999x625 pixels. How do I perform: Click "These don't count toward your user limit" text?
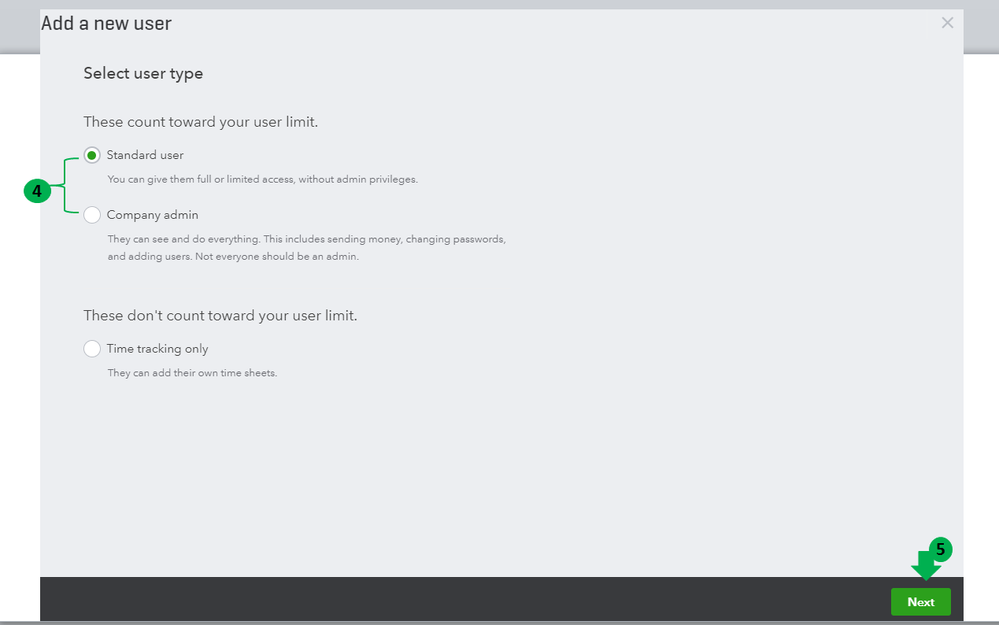(x=220, y=315)
